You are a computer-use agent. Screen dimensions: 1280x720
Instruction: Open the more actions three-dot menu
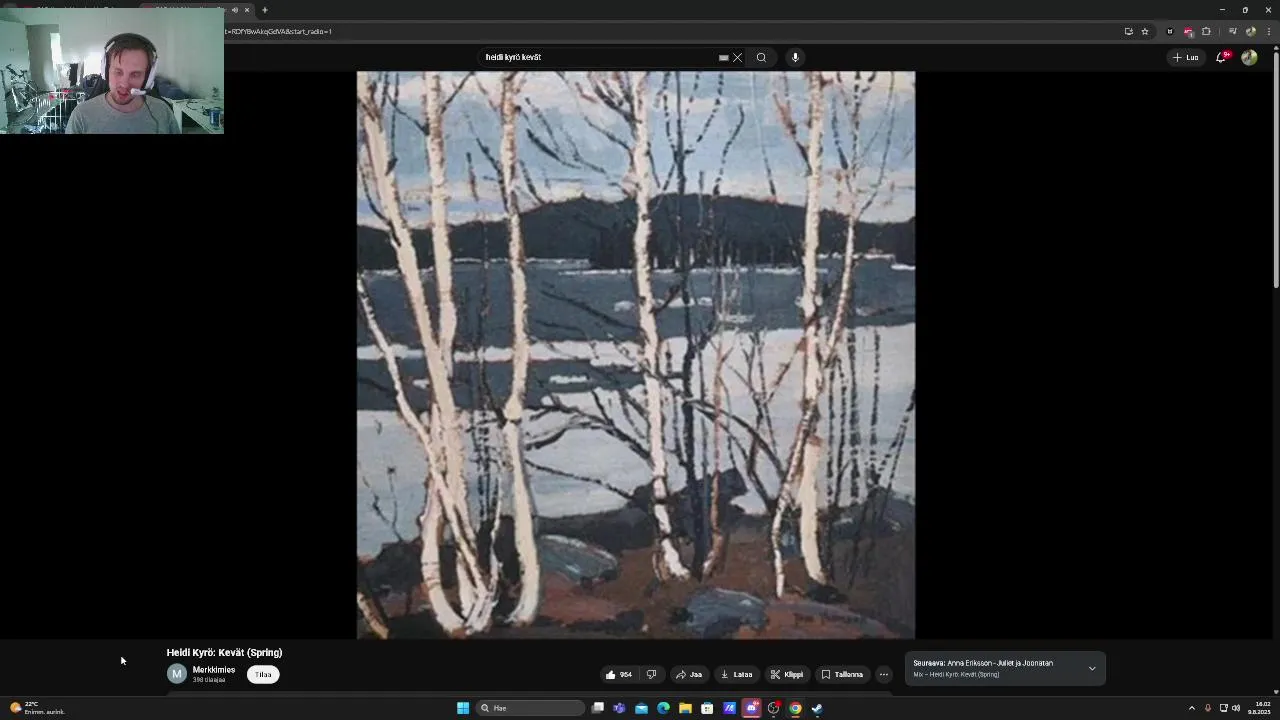[883, 674]
